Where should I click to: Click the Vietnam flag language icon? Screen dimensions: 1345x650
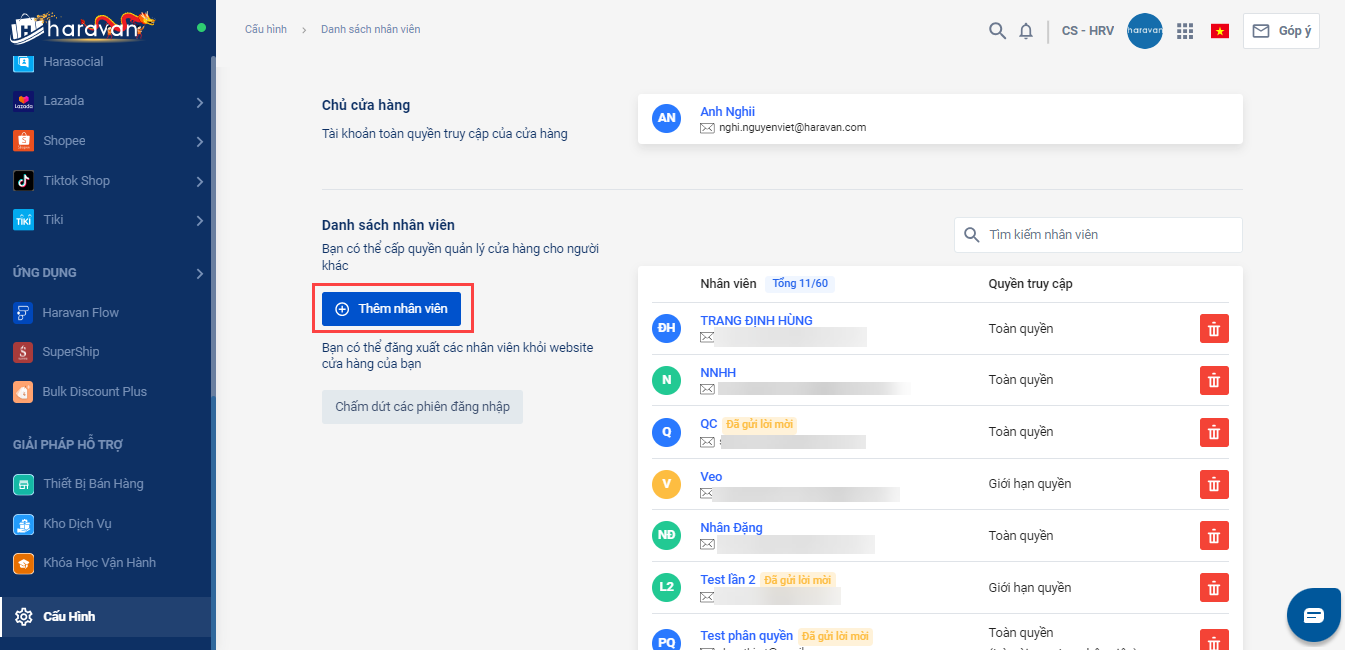pyautogui.click(x=1220, y=31)
